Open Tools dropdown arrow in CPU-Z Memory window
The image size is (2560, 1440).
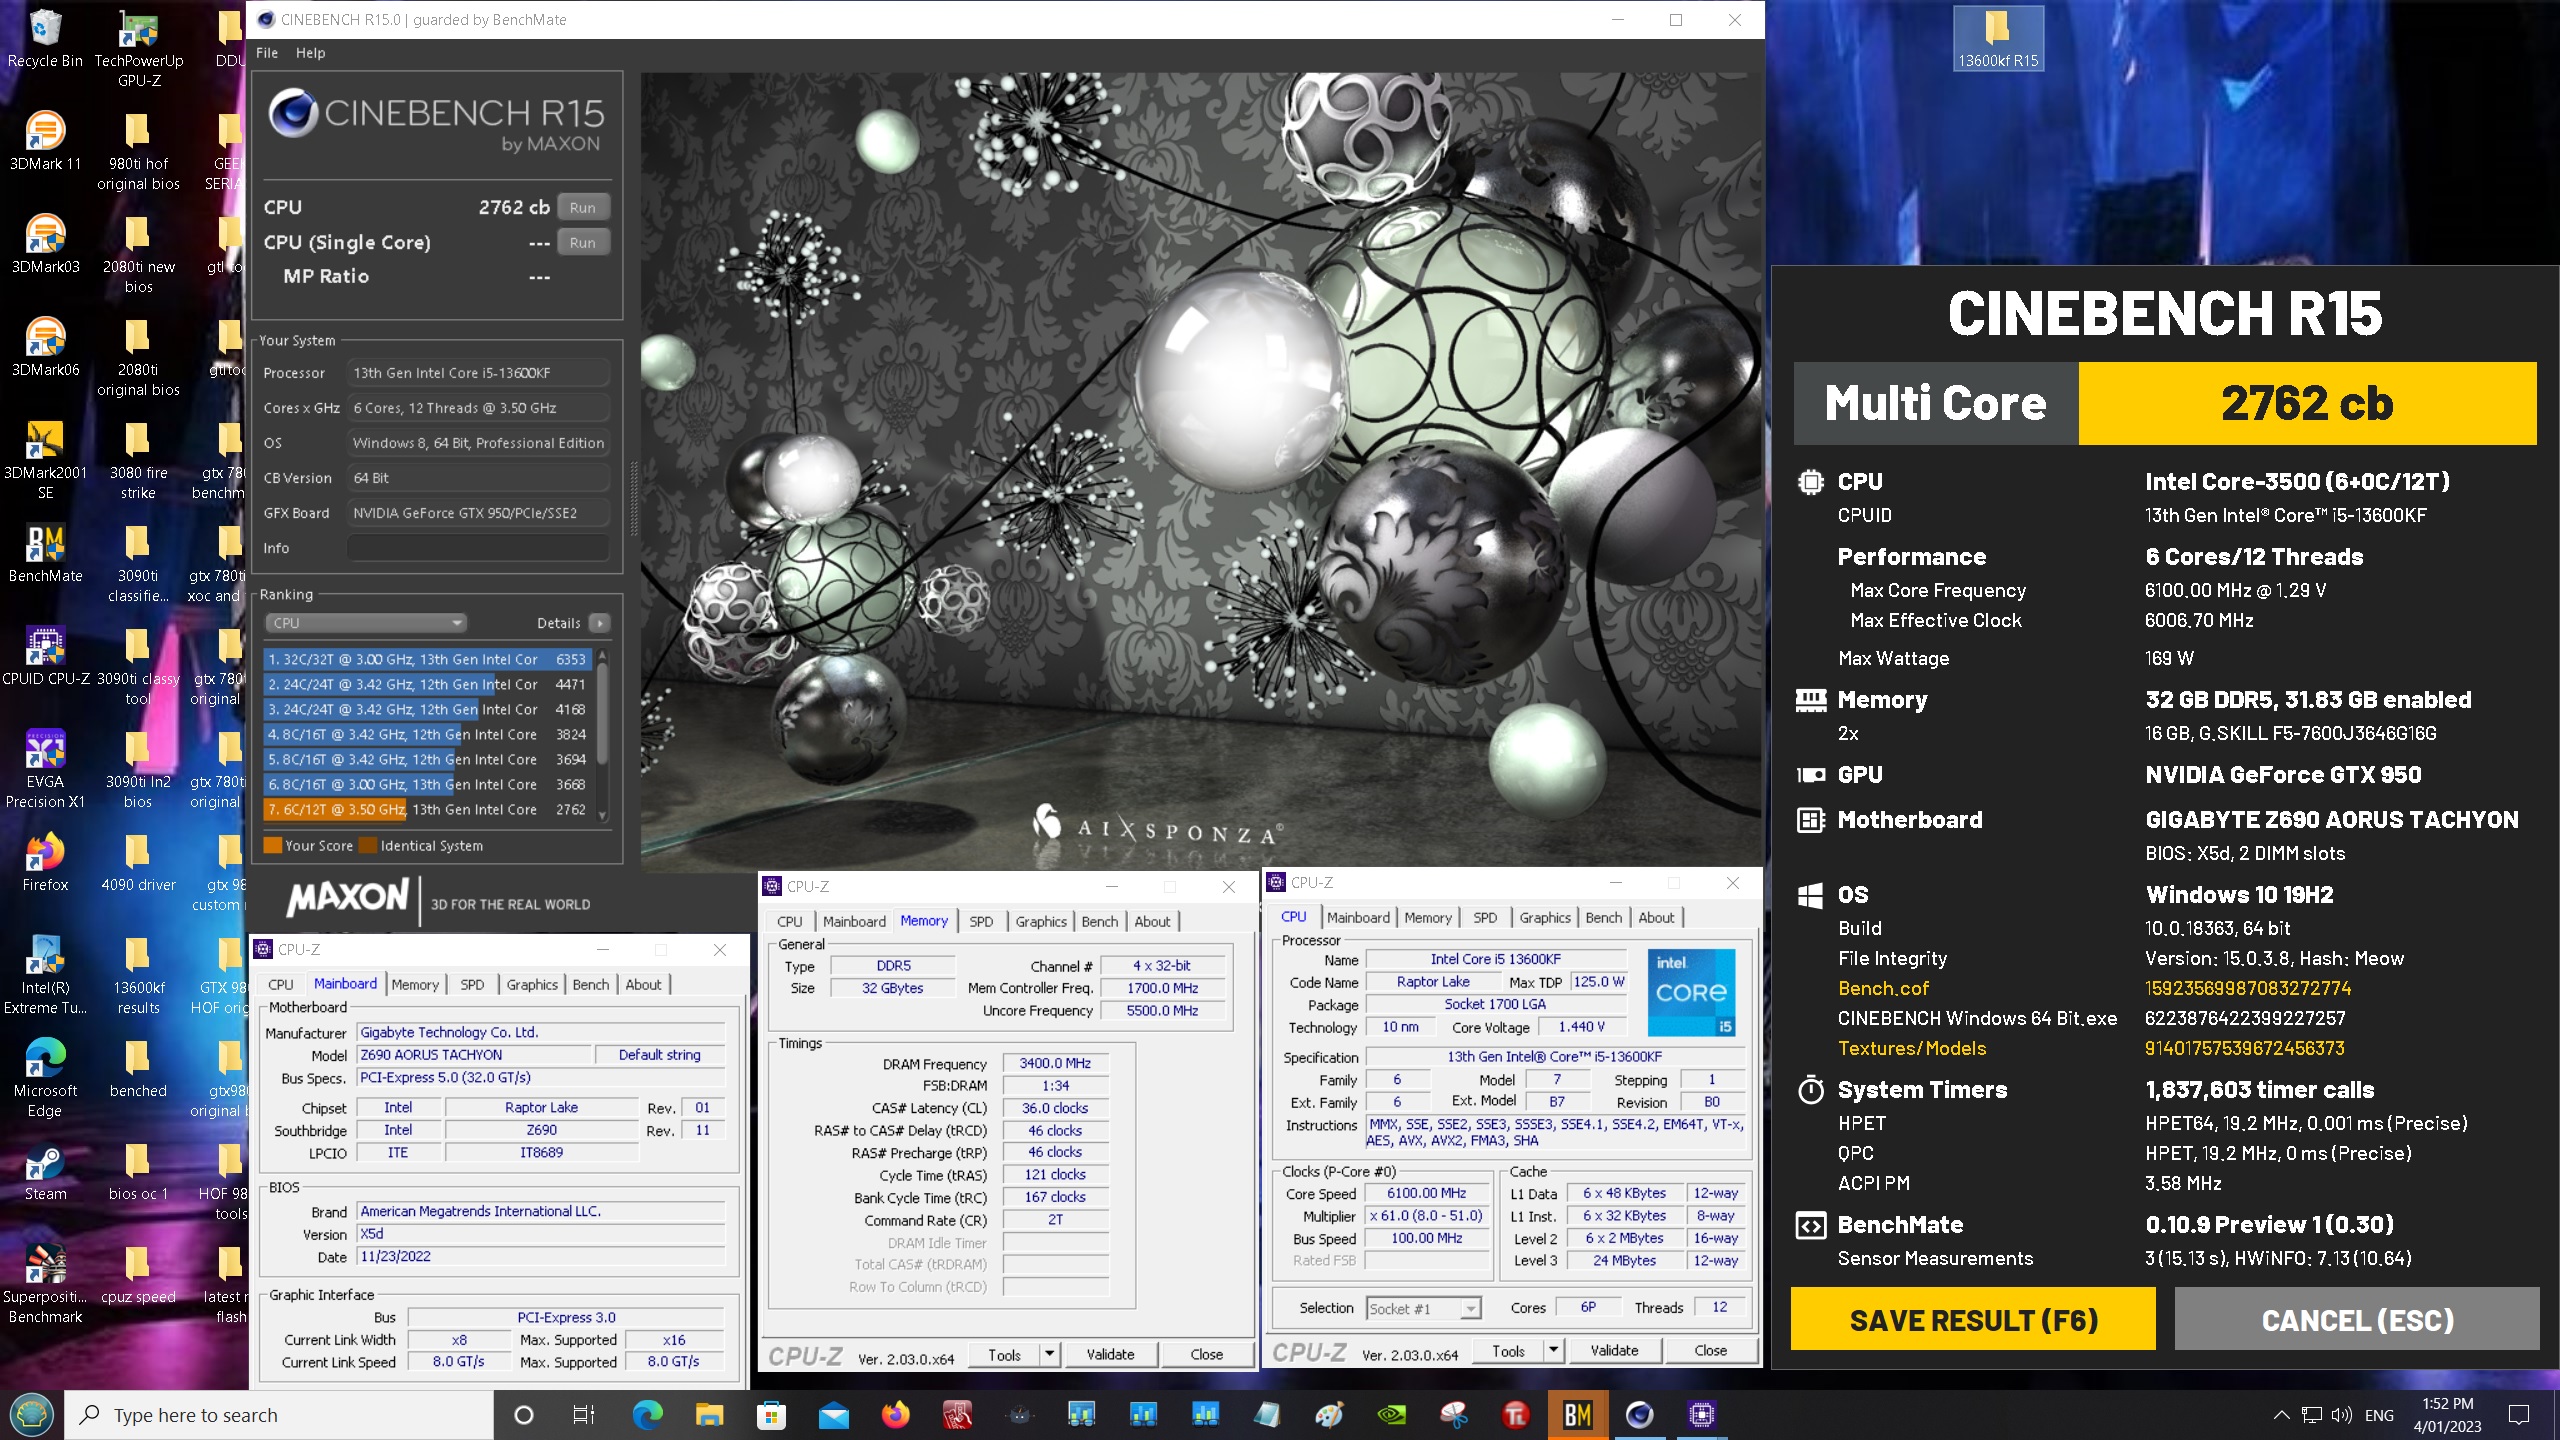(1049, 1354)
